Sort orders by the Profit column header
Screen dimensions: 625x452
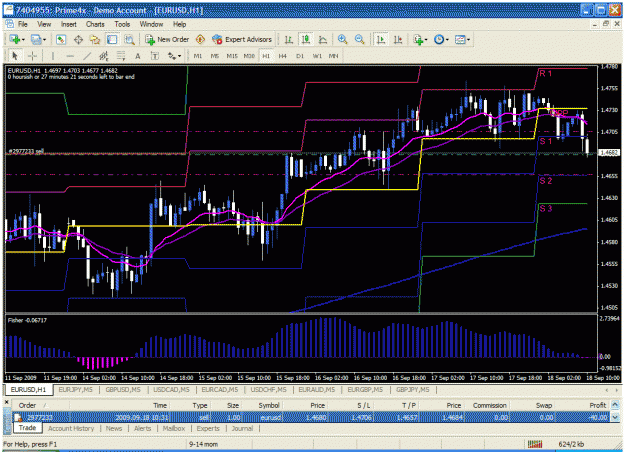(x=597, y=405)
